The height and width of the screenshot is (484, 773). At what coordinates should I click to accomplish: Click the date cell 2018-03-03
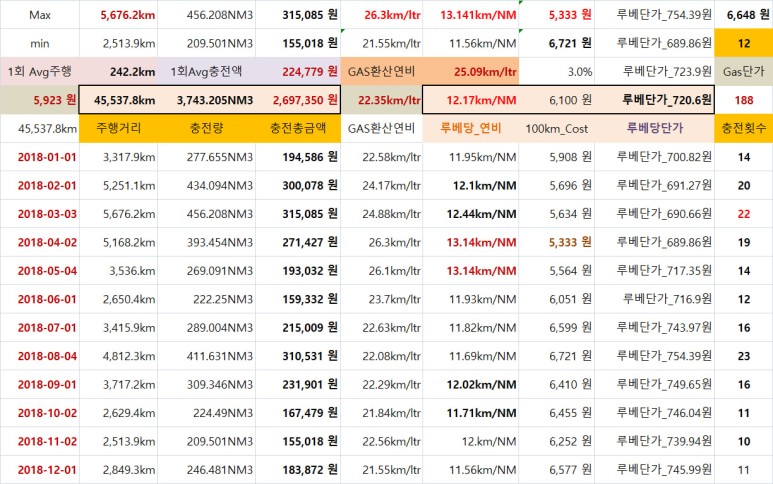(39, 214)
